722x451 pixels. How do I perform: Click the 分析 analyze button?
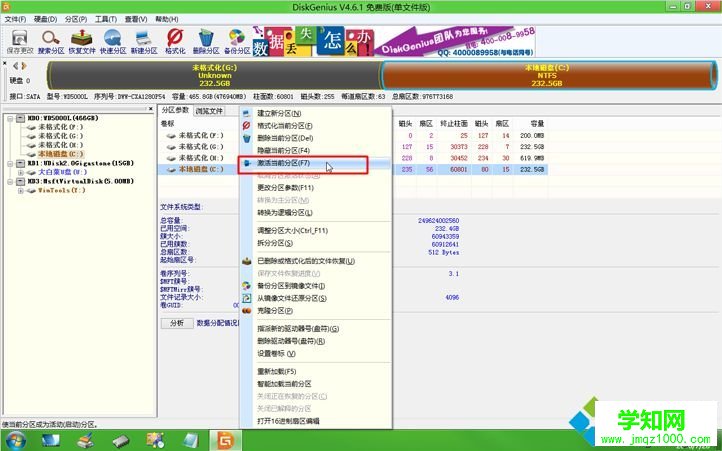pyautogui.click(x=177, y=323)
